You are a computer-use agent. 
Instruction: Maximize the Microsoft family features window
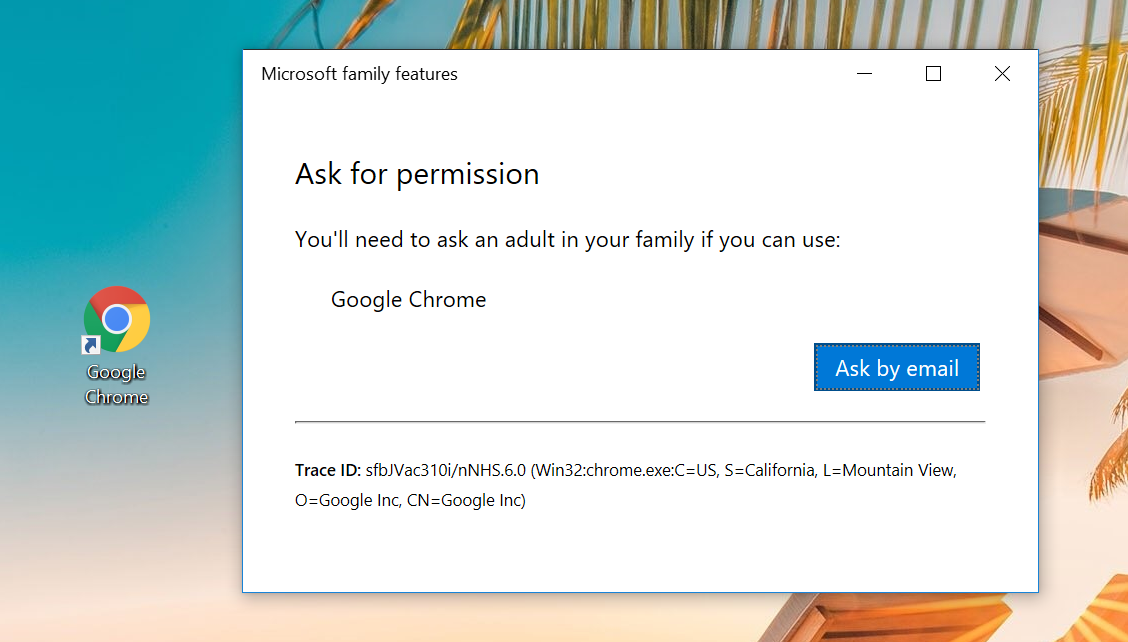point(933,73)
